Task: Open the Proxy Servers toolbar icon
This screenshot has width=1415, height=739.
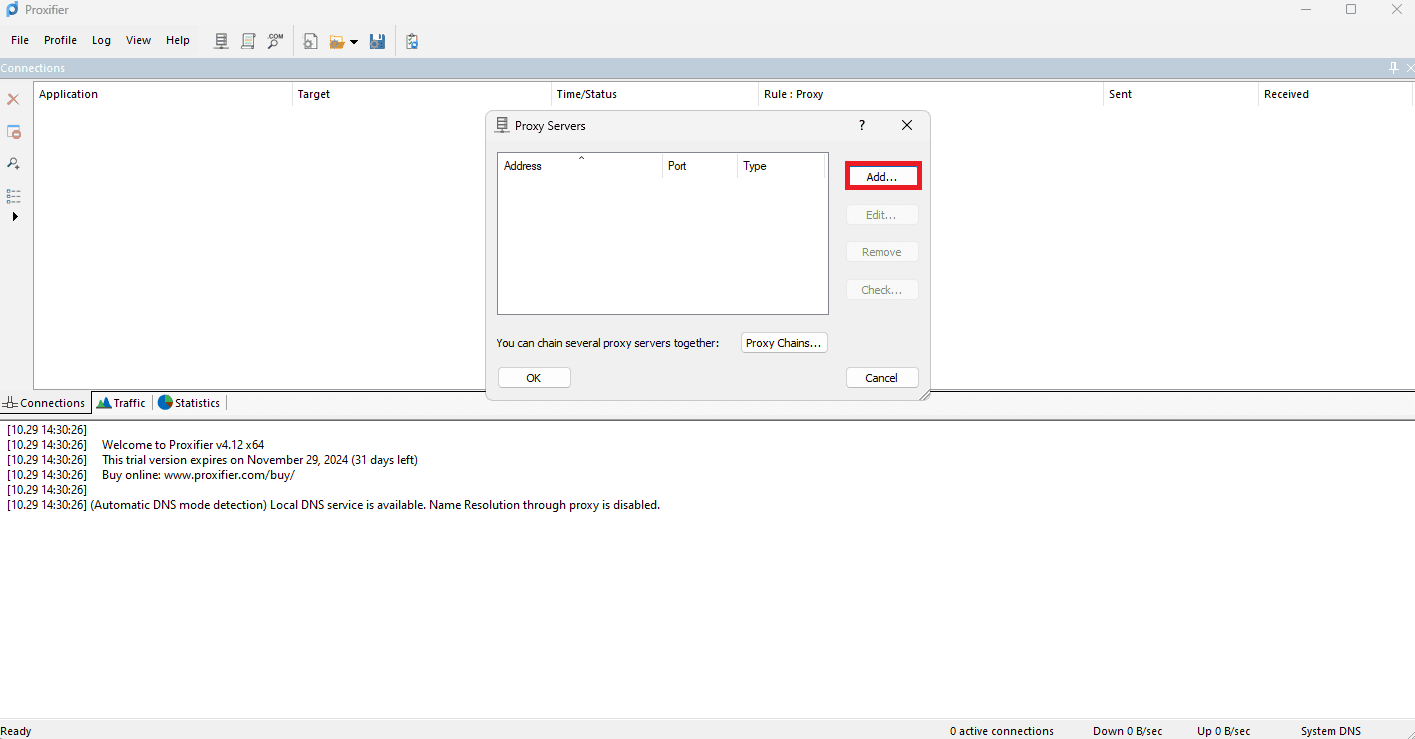Action: coord(220,41)
